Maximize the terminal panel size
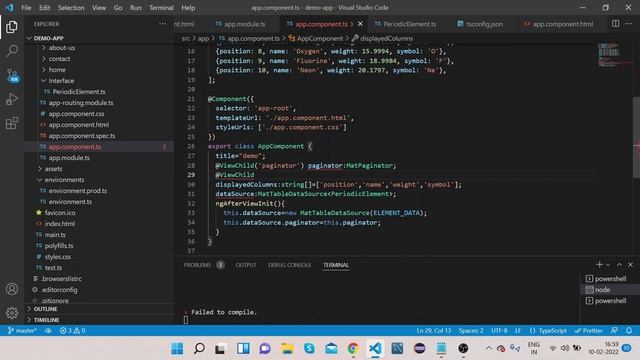Viewport: 640px width, 360px height. (619, 264)
